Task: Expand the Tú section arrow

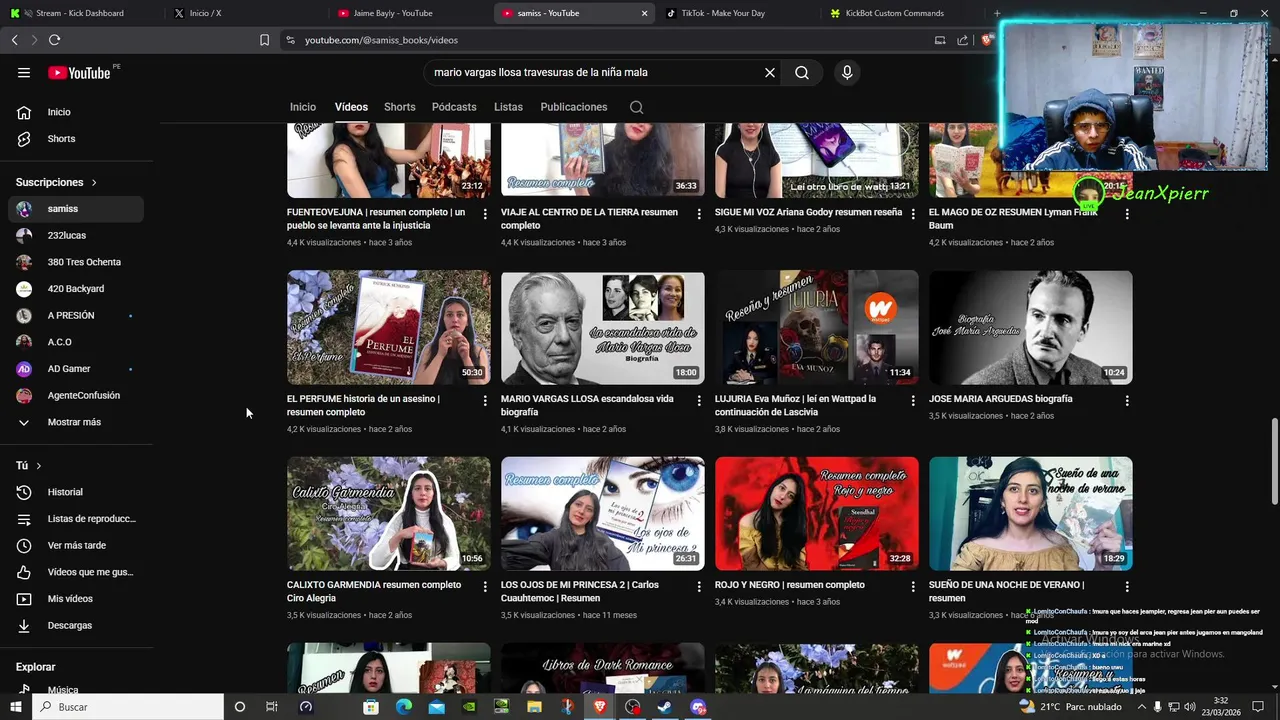Action: (x=39, y=466)
